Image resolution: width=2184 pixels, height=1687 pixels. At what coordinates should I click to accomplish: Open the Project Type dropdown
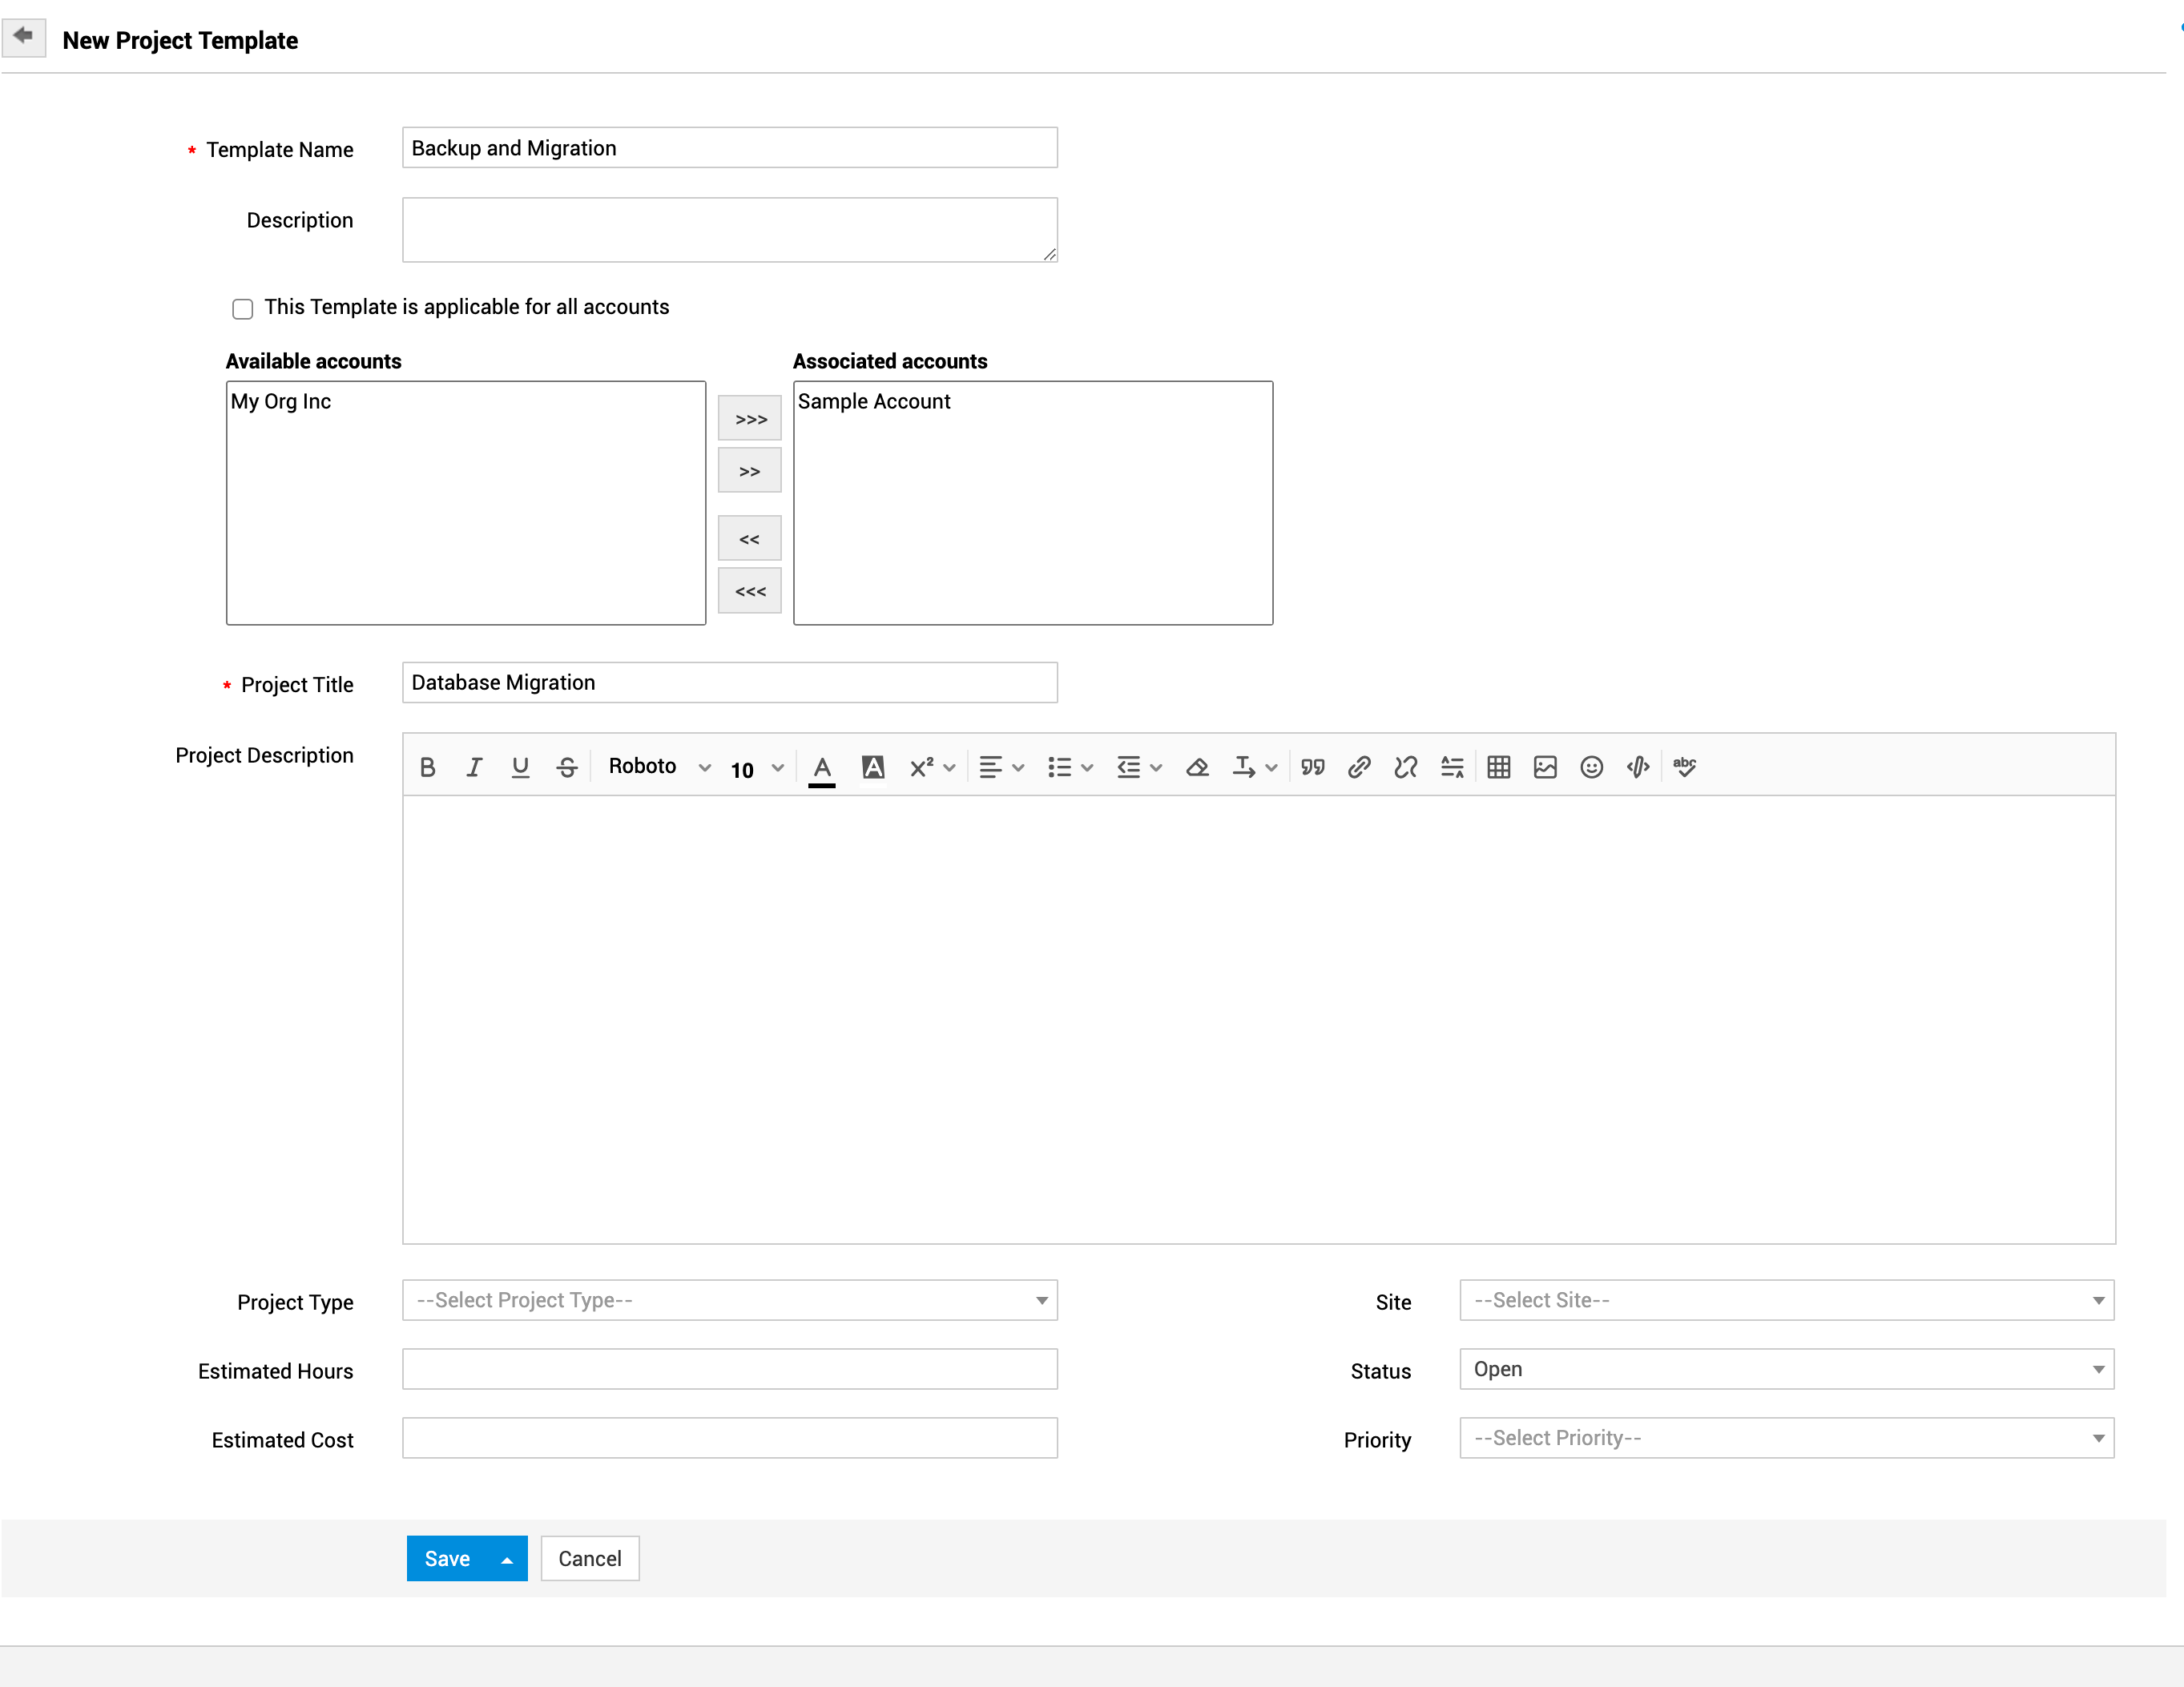point(729,1300)
